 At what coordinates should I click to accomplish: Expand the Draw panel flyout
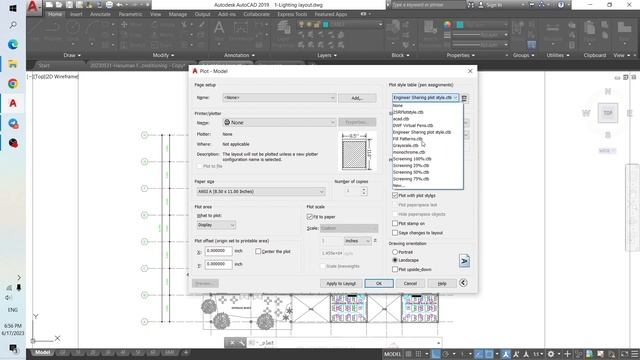pyautogui.click(x=72, y=55)
